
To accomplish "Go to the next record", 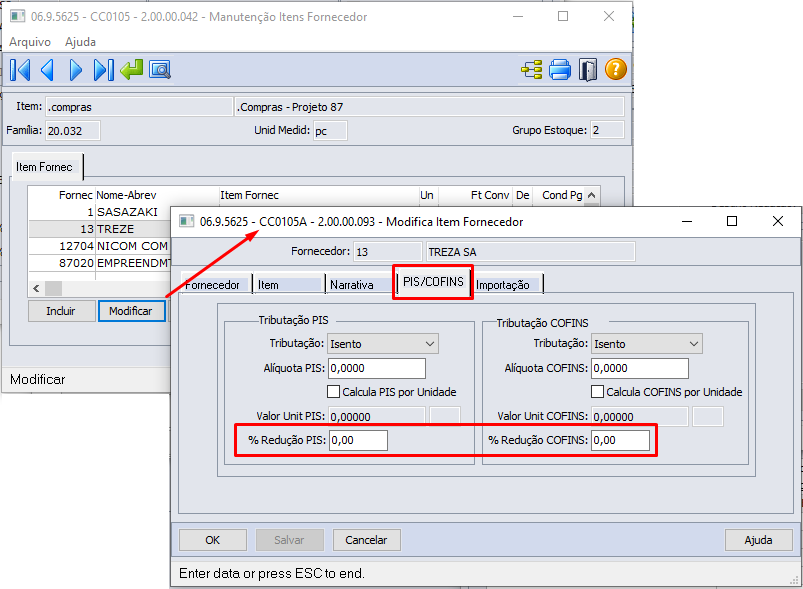I will pyautogui.click(x=75, y=70).
